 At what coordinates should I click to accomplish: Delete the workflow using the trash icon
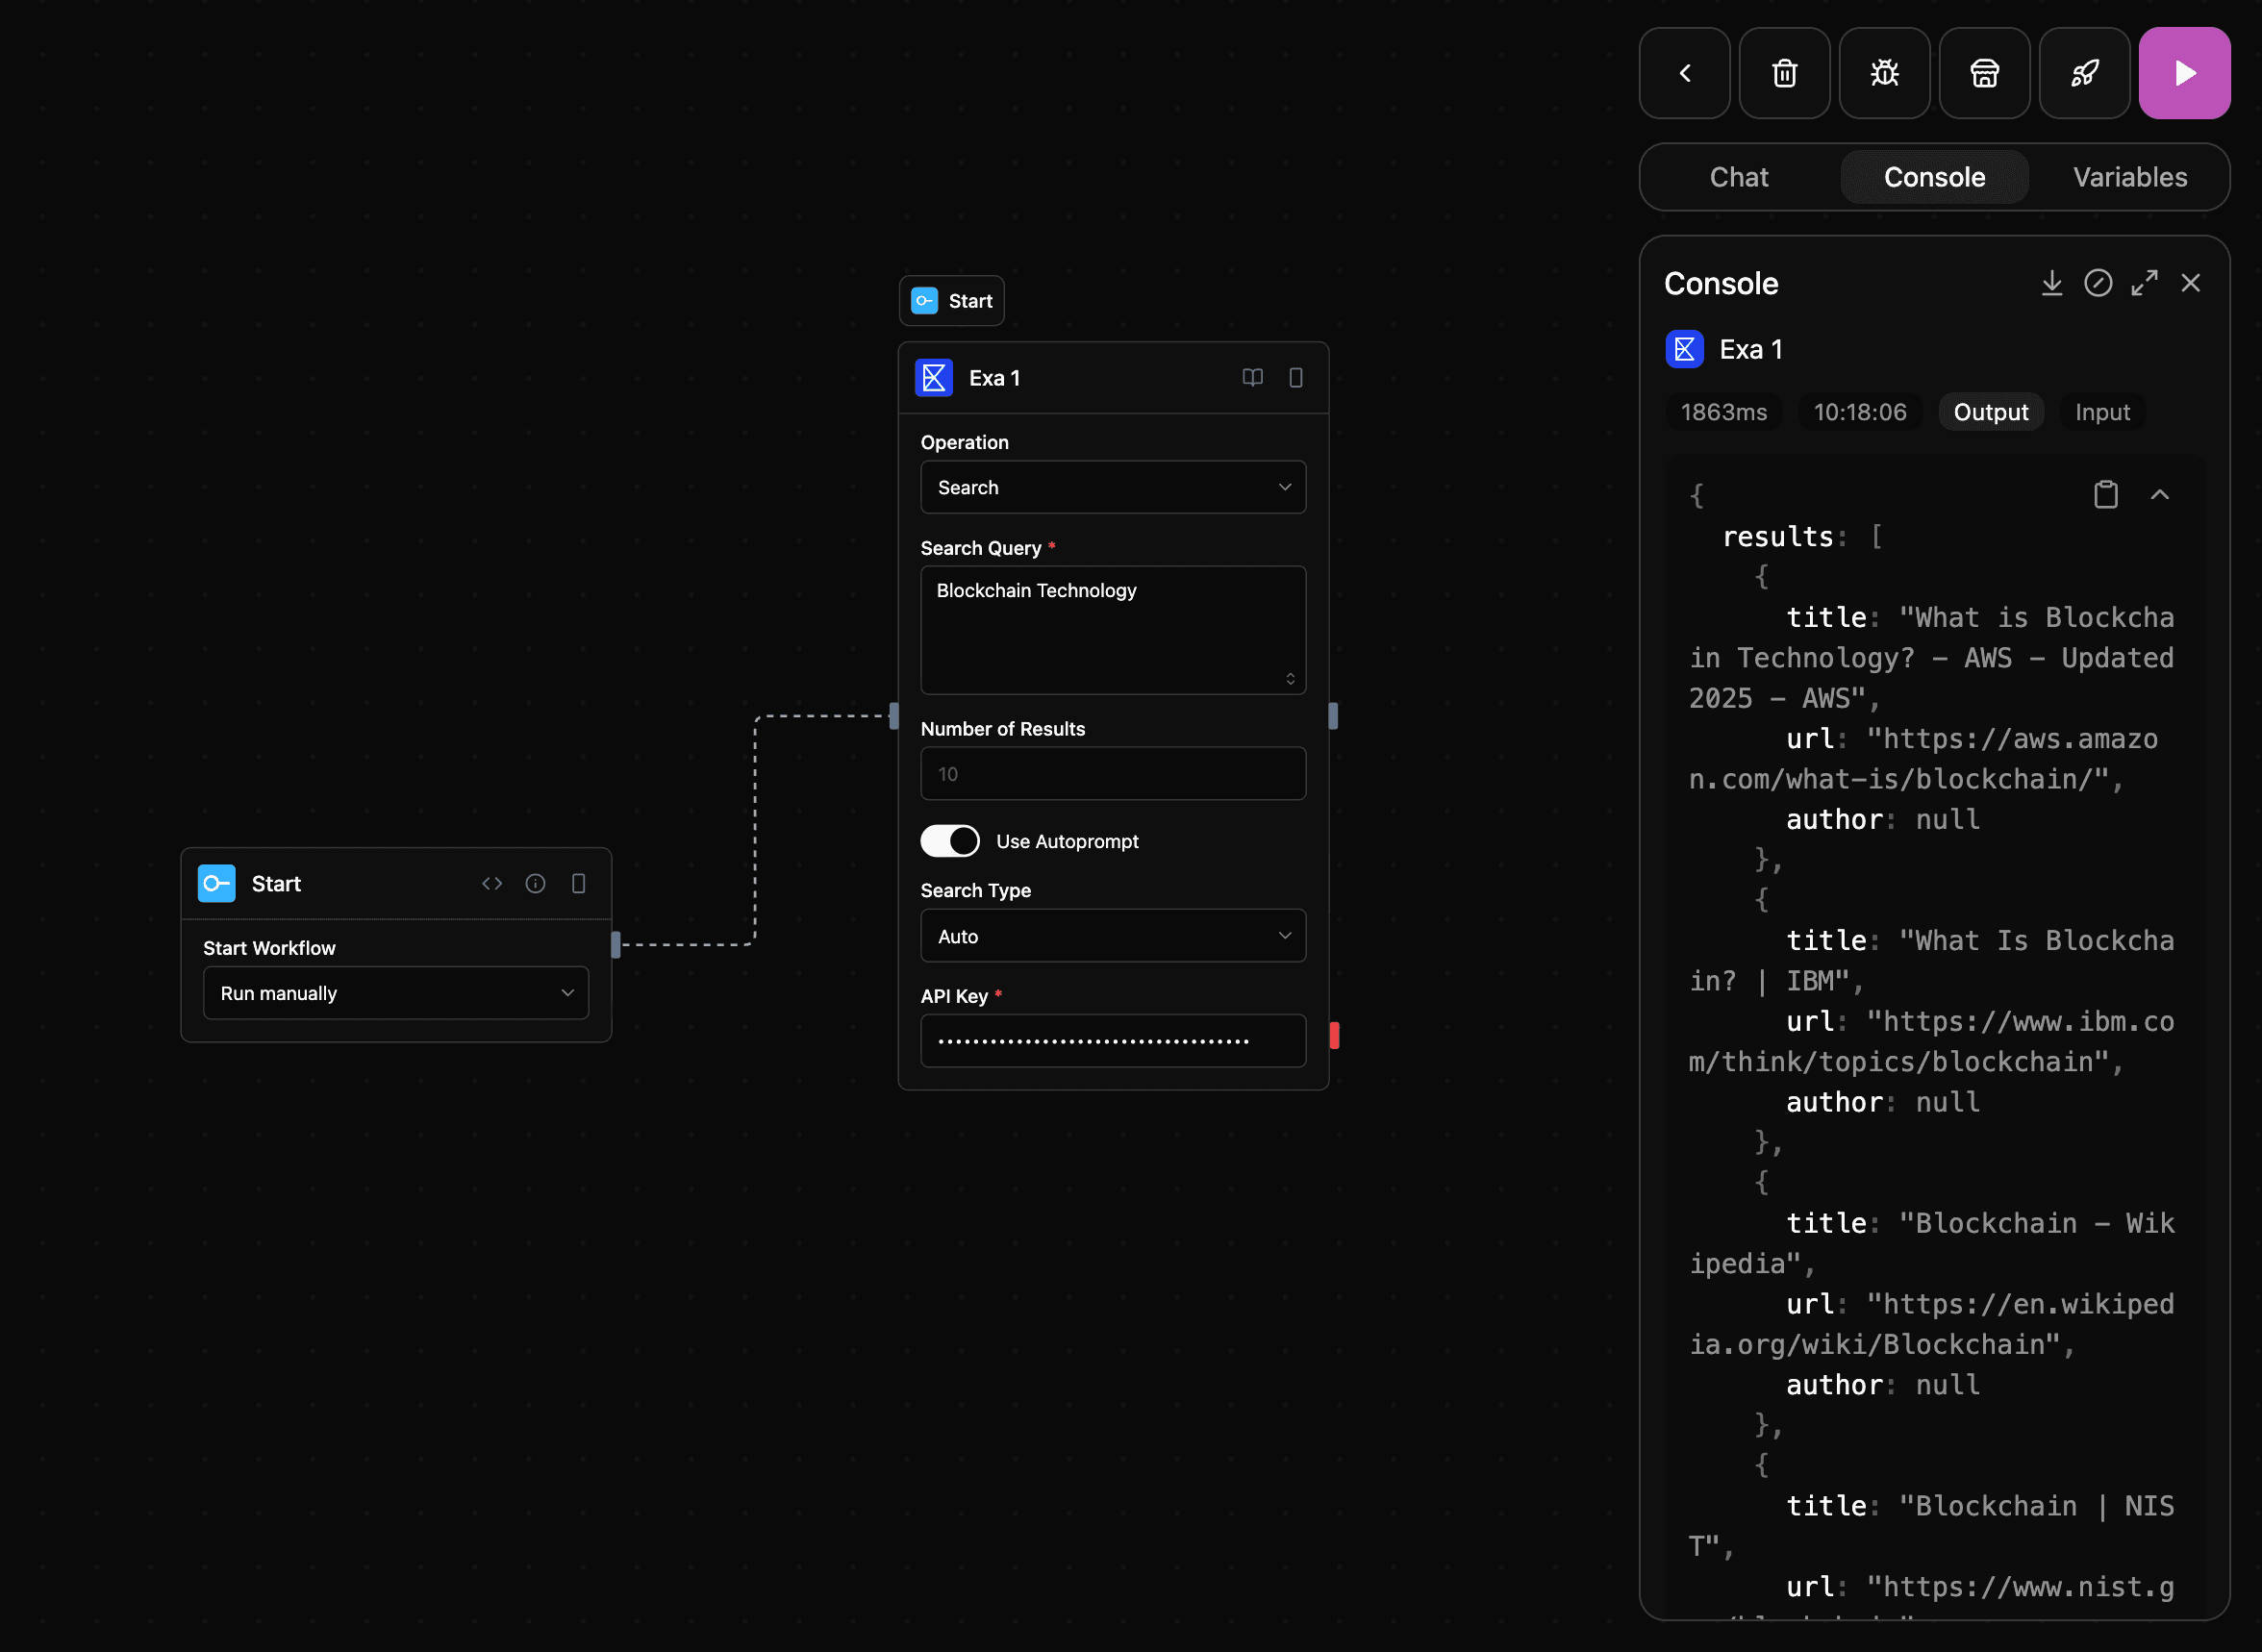pyautogui.click(x=1784, y=73)
